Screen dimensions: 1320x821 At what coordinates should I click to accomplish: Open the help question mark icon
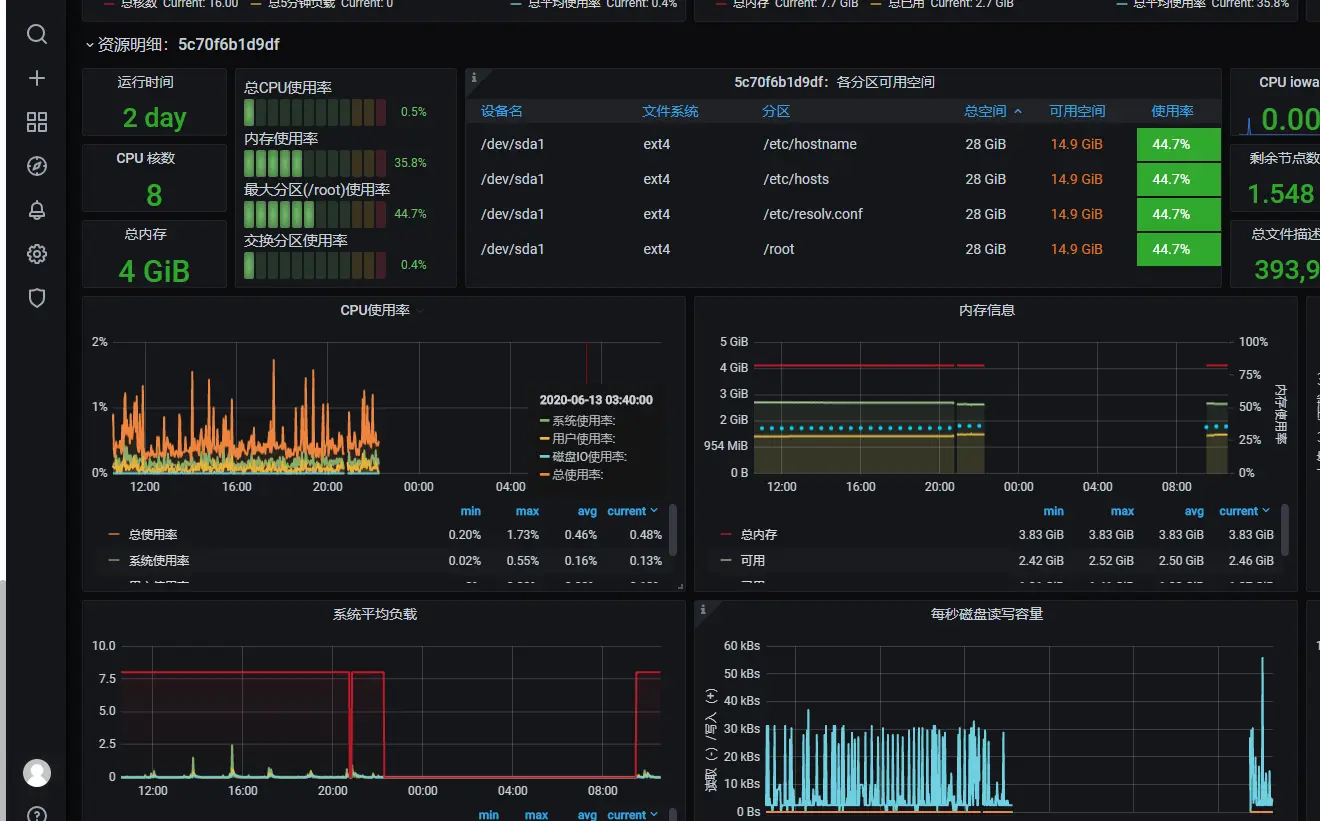tap(37, 814)
